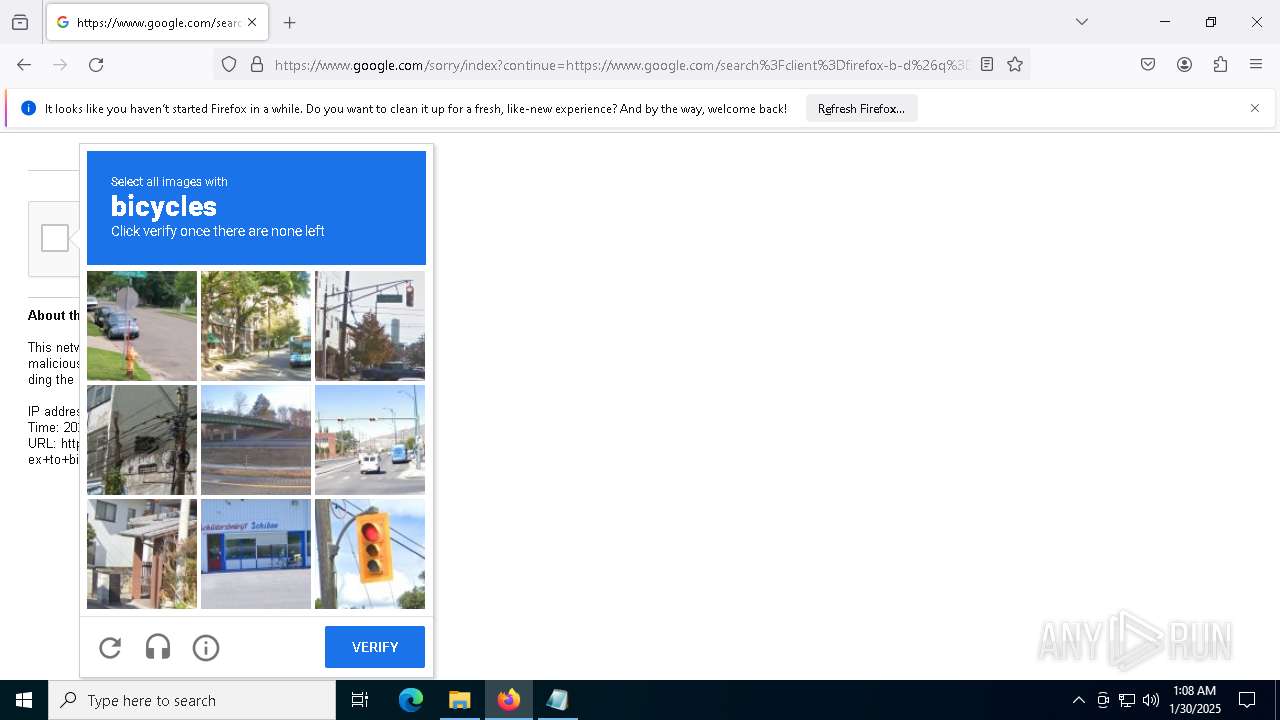This screenshot has height=720, width=1280.
Task: Save page to Pocket
Action: tap(1148, 65)
